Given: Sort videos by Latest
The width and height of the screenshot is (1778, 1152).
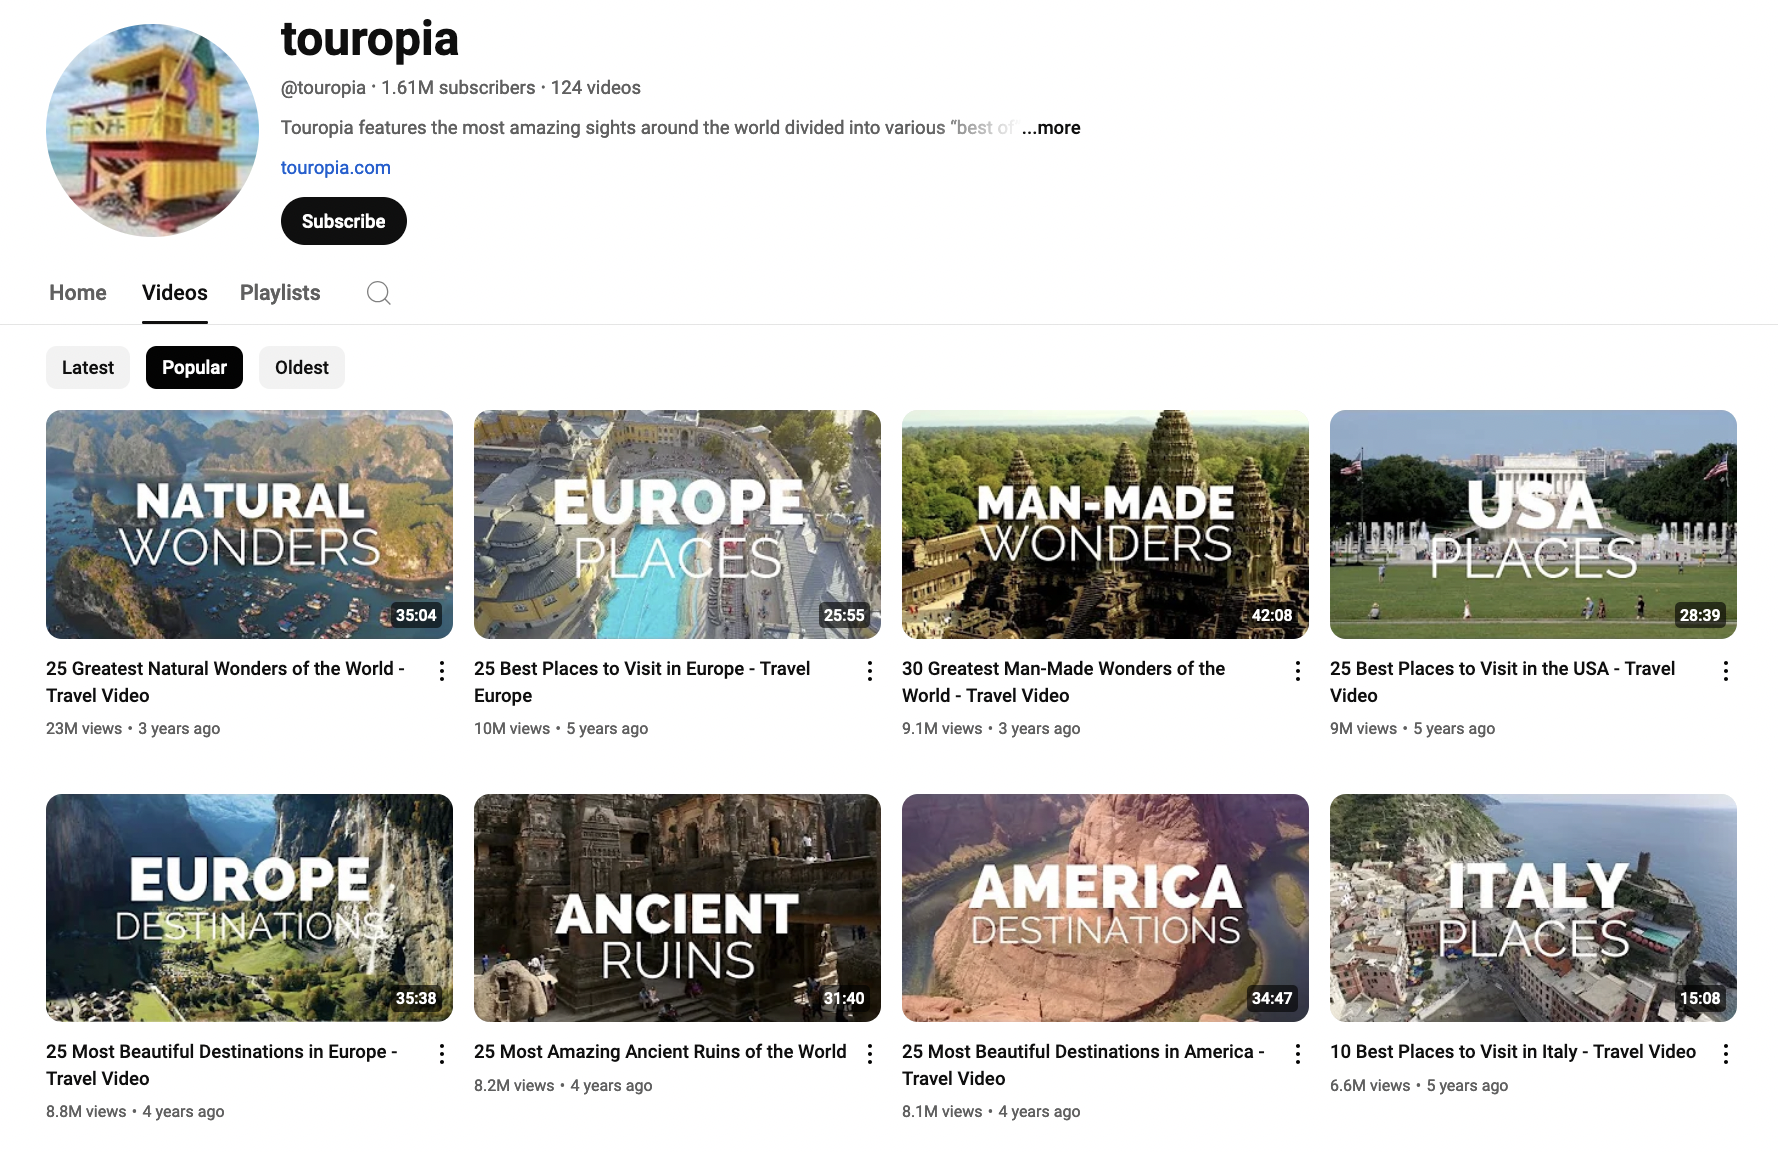Looking at the screenshot, I should click(88, 367).
